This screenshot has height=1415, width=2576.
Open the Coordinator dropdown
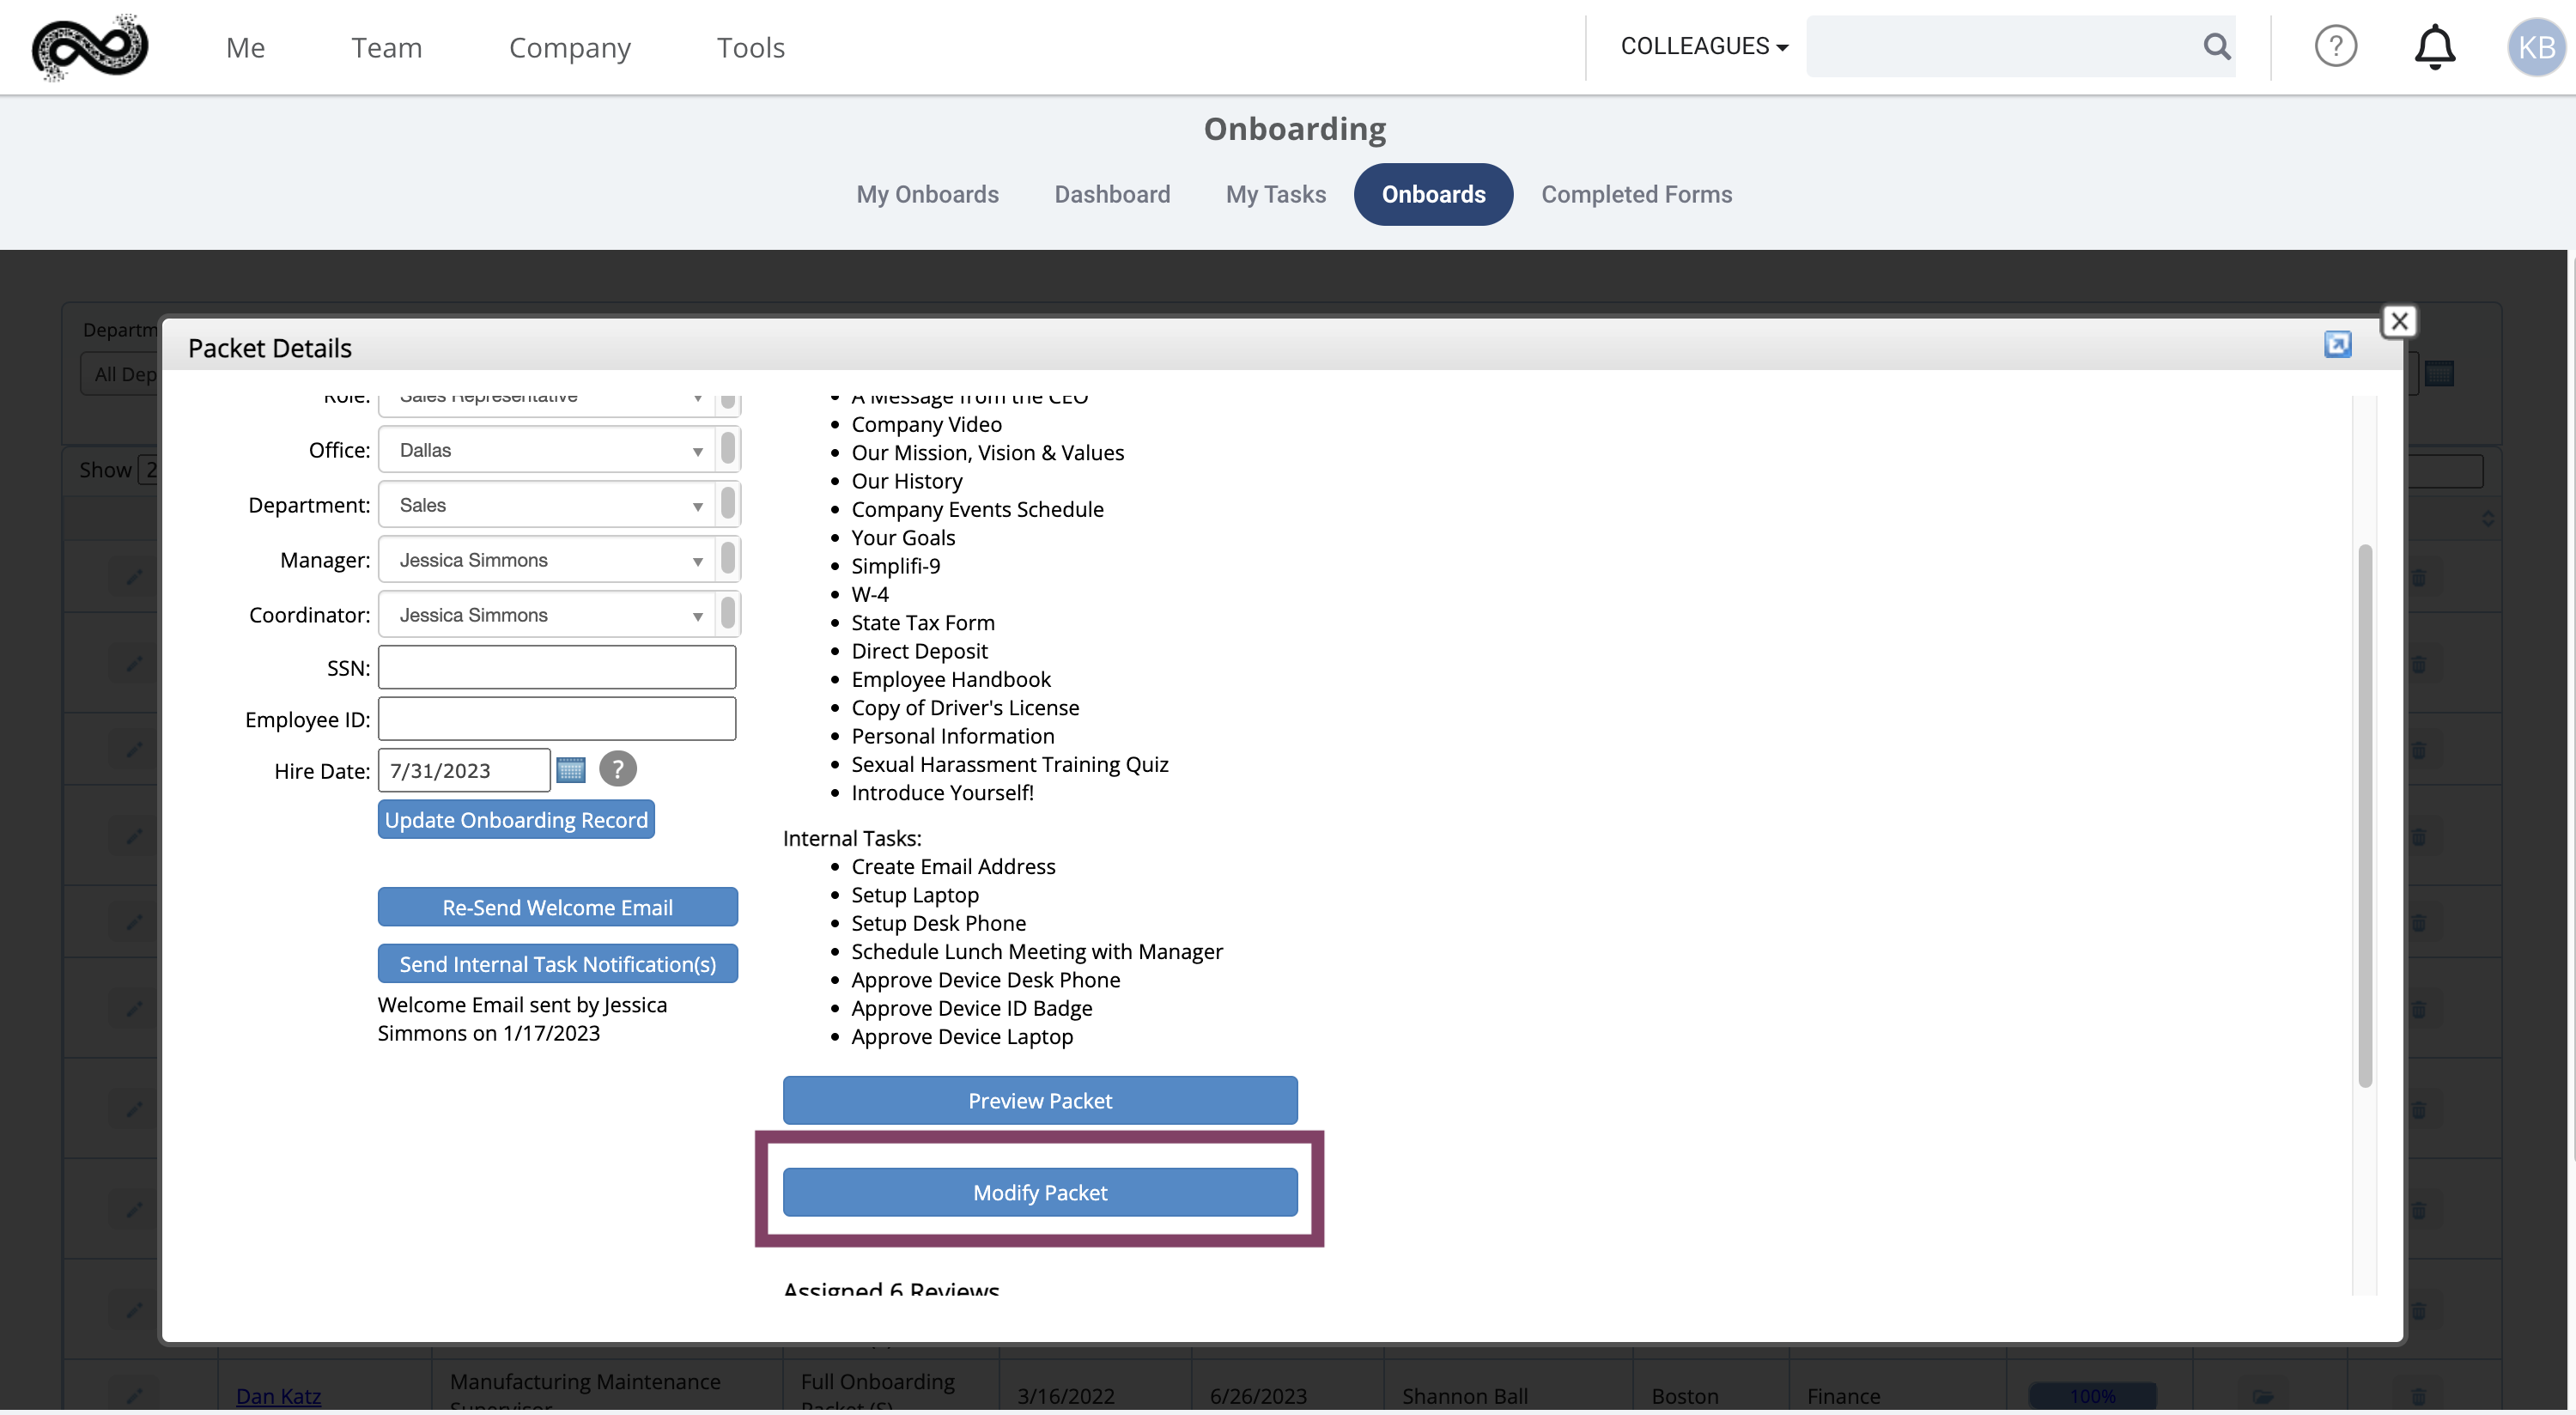(559, 615)
